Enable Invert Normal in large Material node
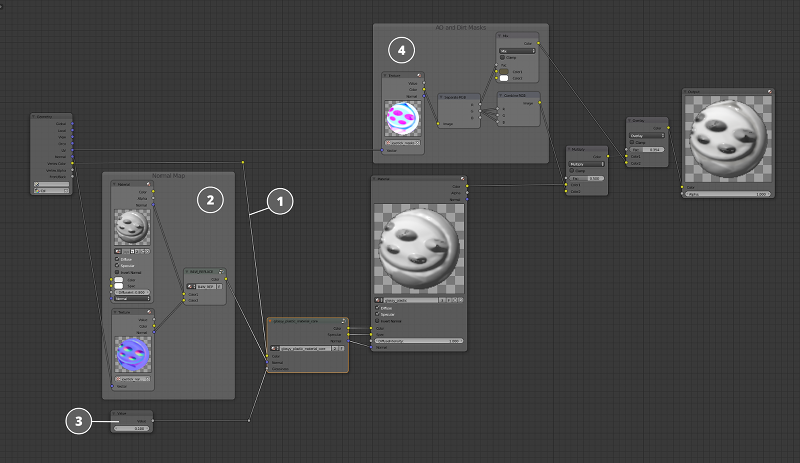Image resolution: width=800 pixels, height=463 pixels. tap(376, 320)
